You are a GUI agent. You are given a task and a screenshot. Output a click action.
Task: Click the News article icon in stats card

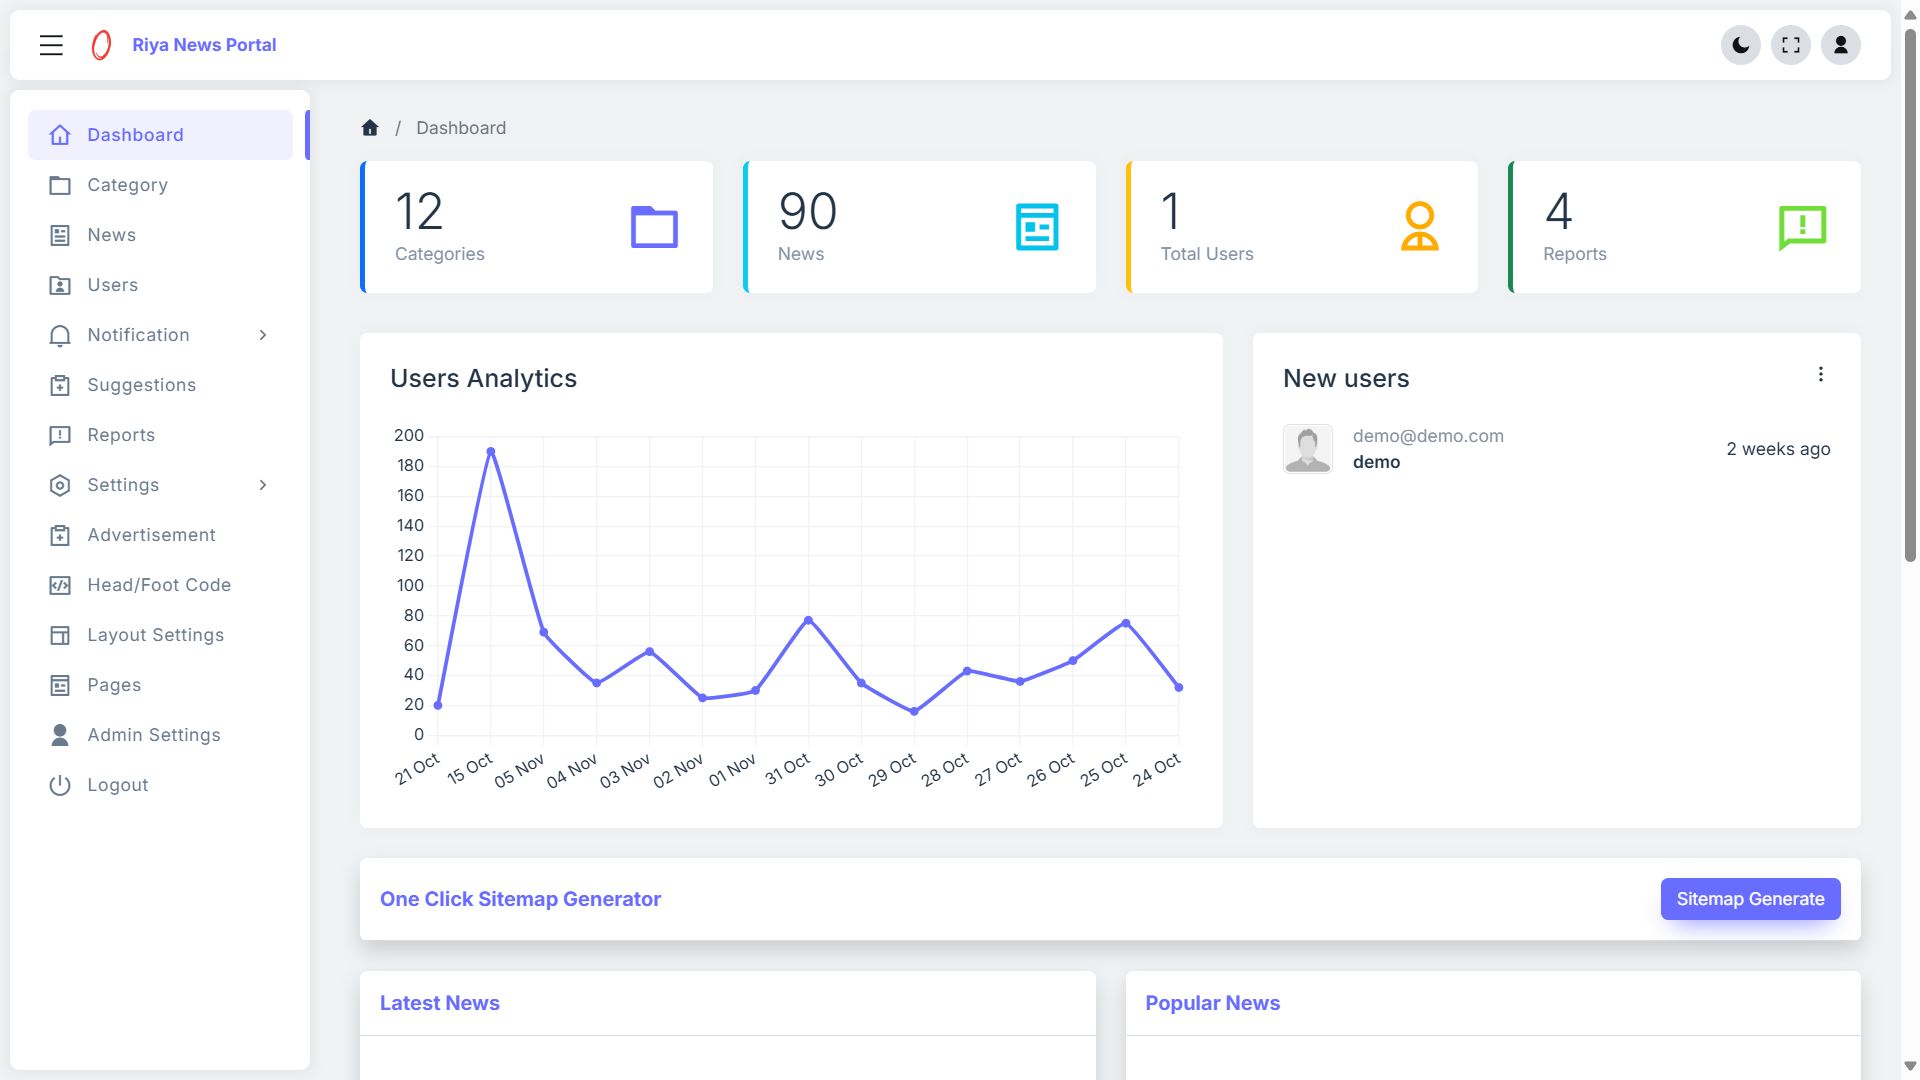[x=1036, y=227]
